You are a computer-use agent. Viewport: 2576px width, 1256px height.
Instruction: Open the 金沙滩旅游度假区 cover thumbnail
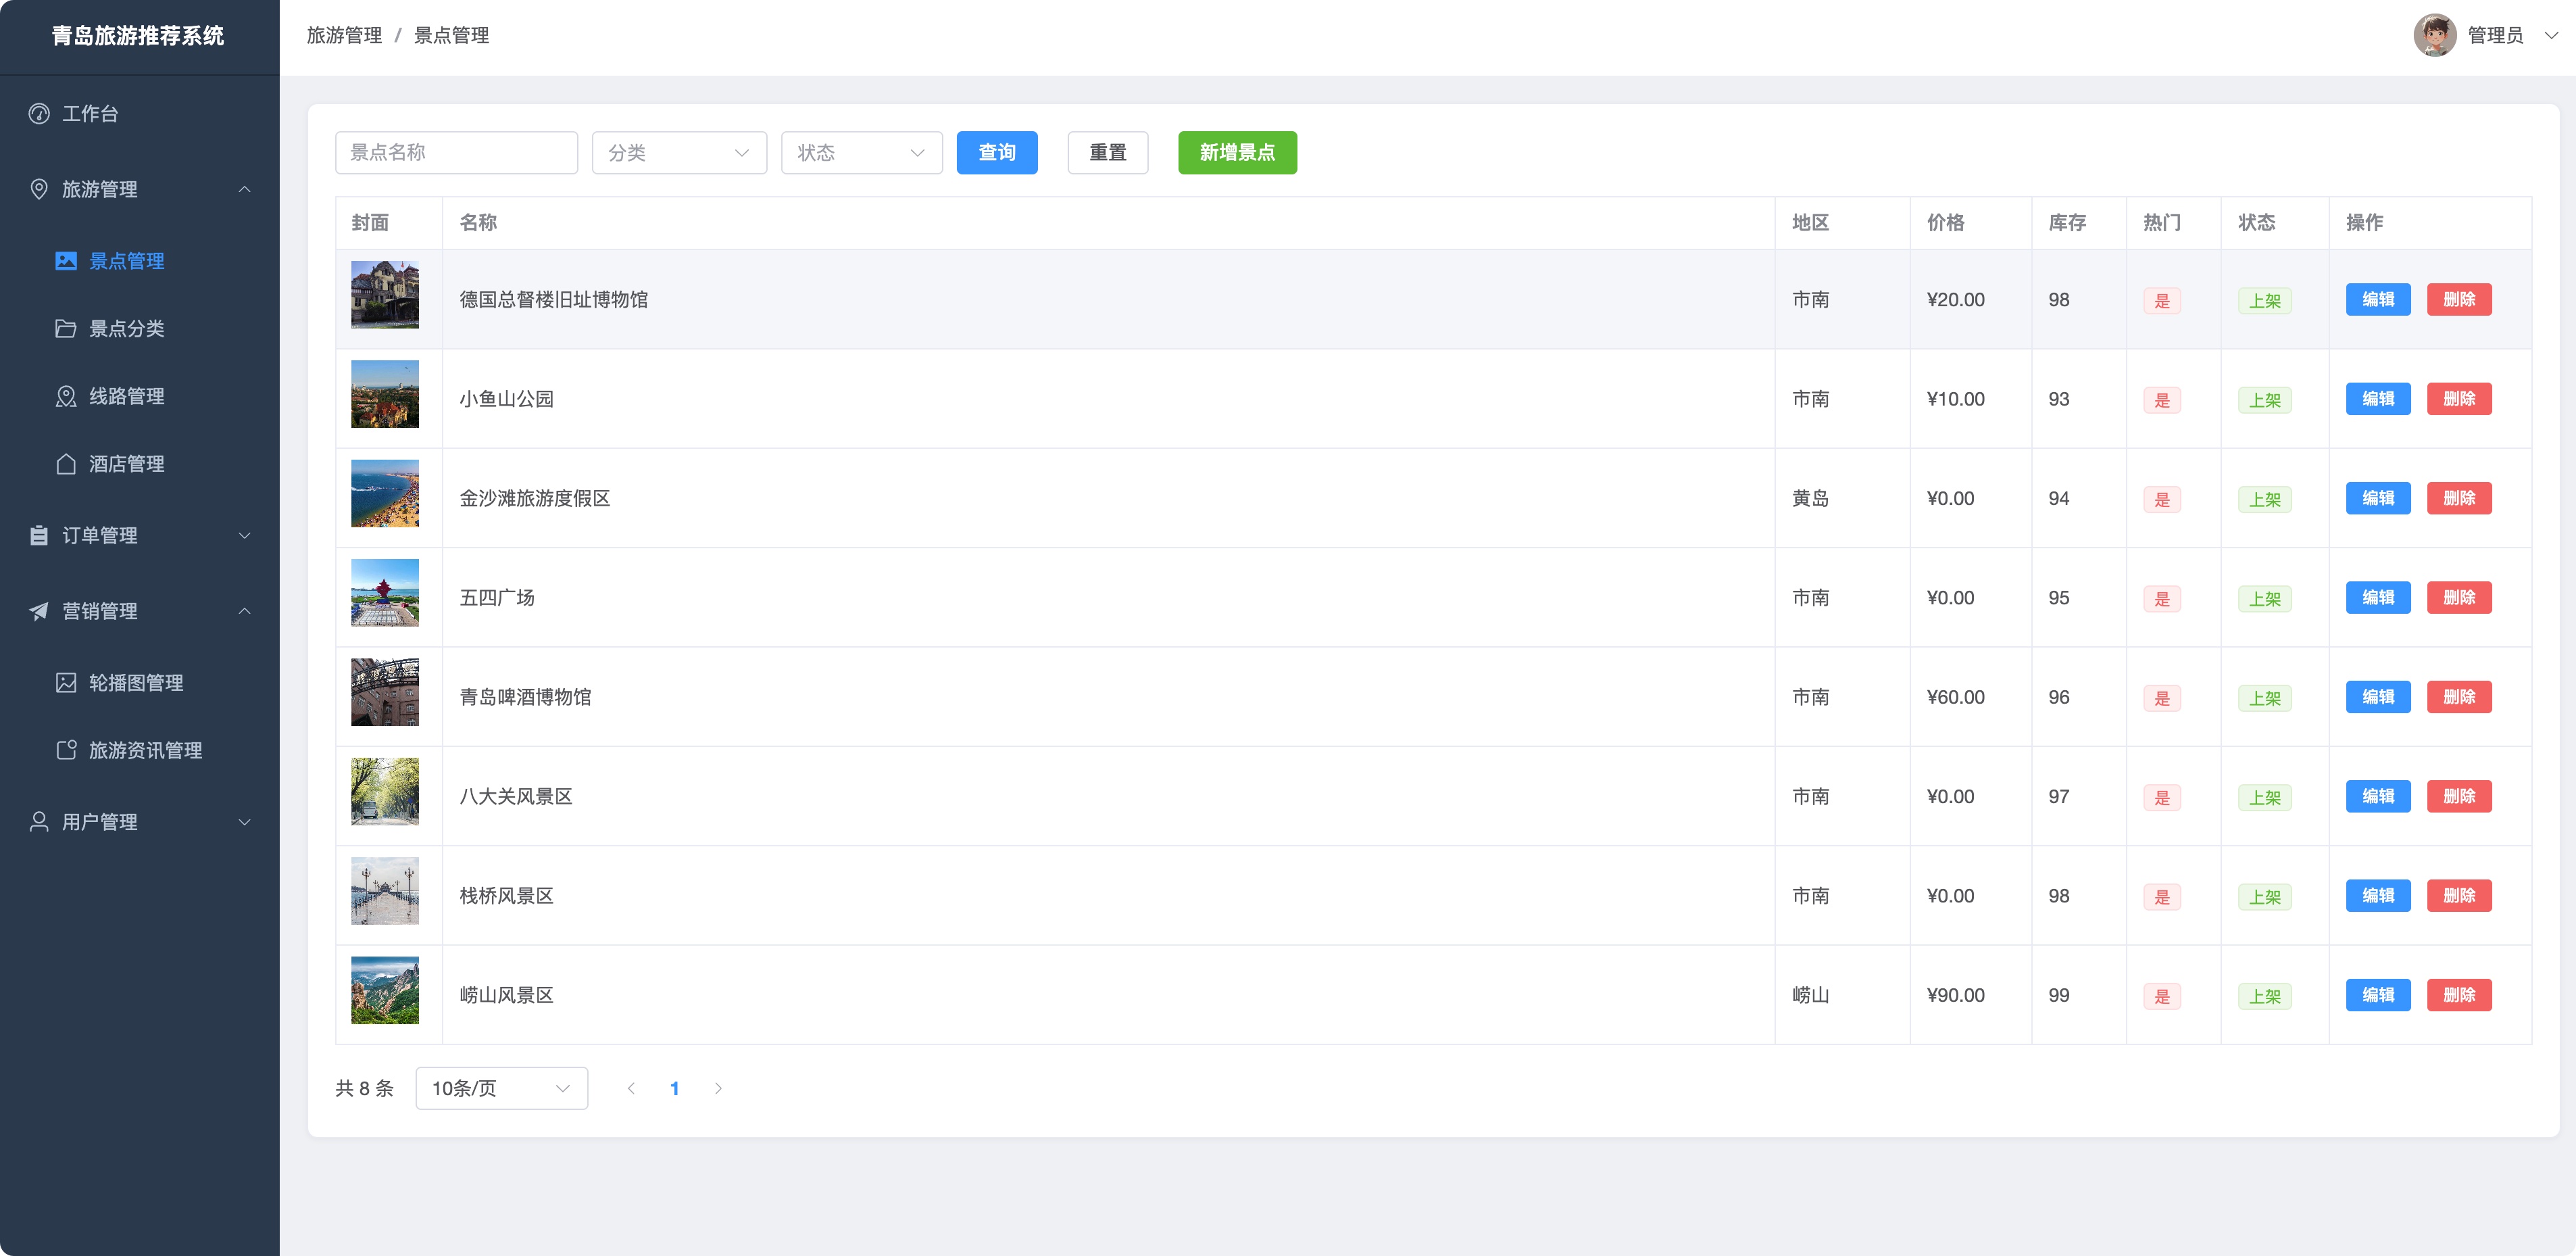(x=385, y=494)
